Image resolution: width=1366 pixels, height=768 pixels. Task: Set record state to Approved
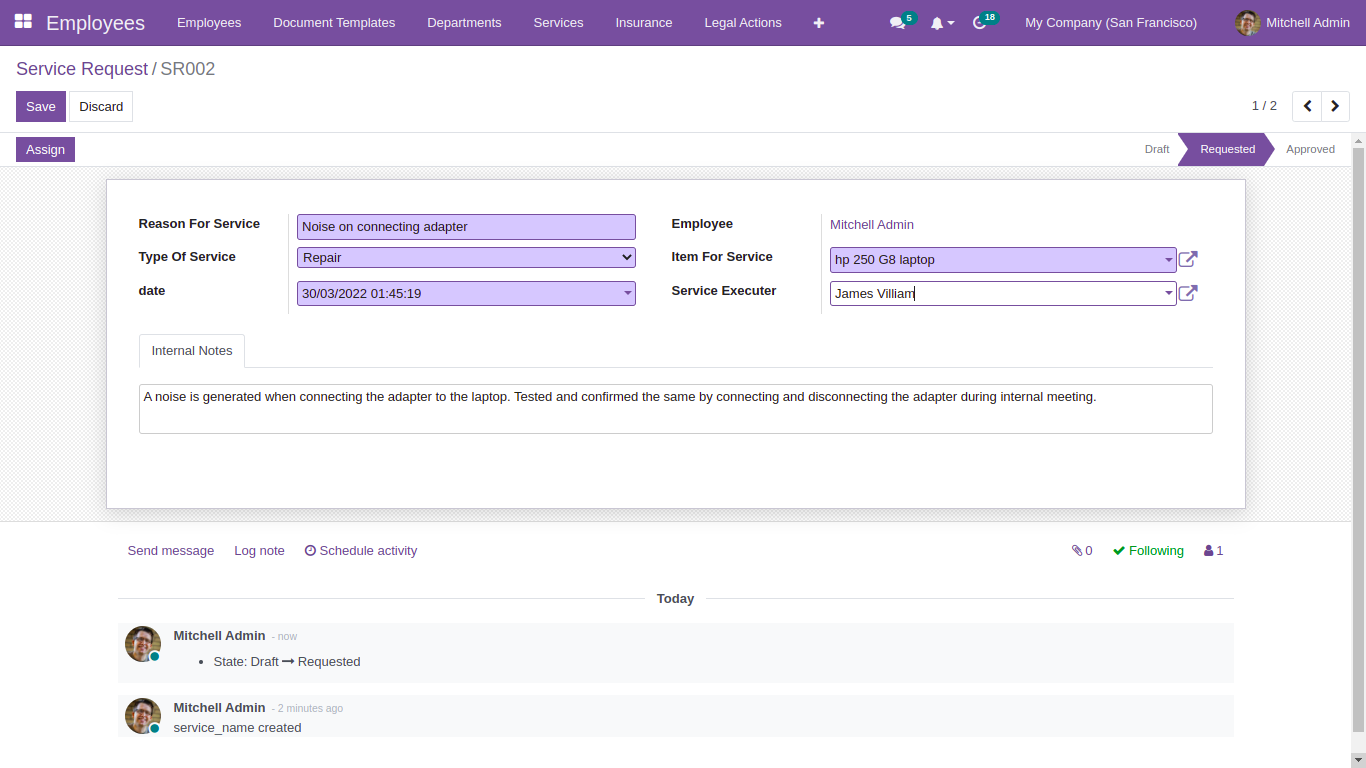click(1310, 149)
